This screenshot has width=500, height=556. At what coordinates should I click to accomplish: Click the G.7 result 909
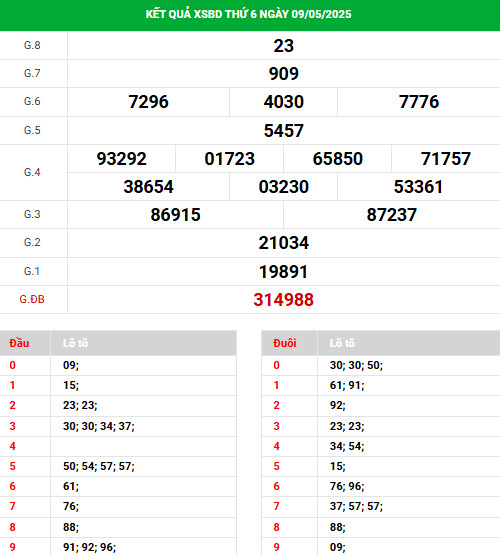tap(284, 74)
